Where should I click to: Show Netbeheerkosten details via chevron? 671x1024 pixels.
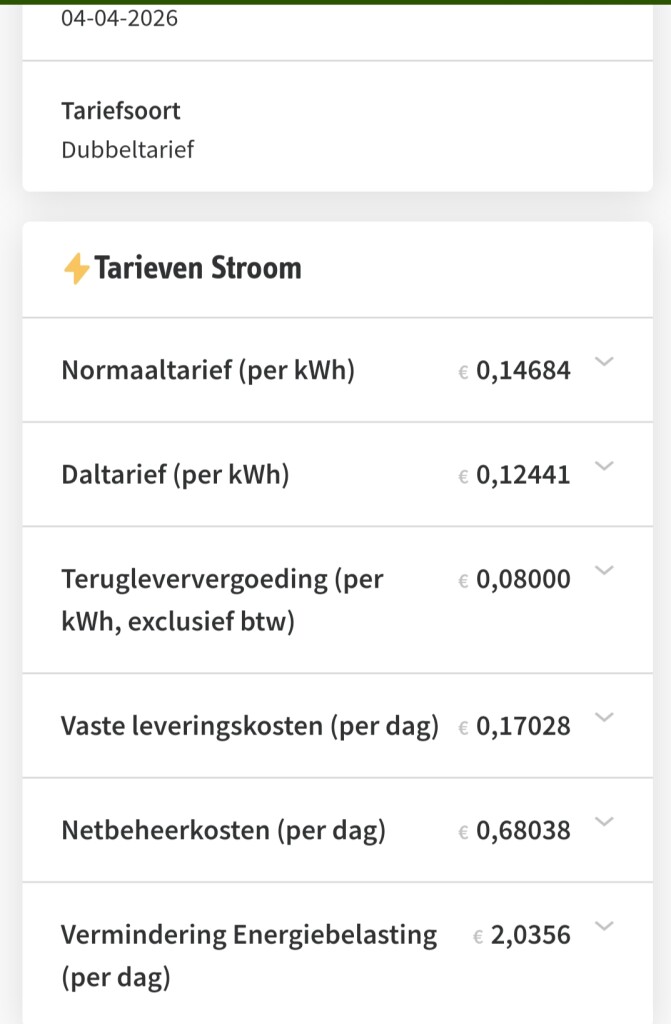pyautogui.click(x=603, y=822)
